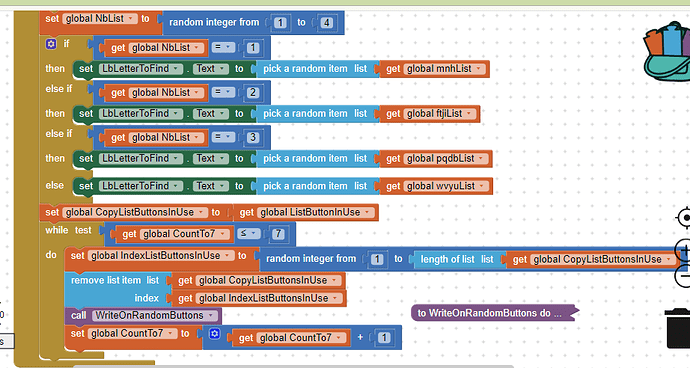
Task: Click the number 7 in while test
Action: (277, 234)
